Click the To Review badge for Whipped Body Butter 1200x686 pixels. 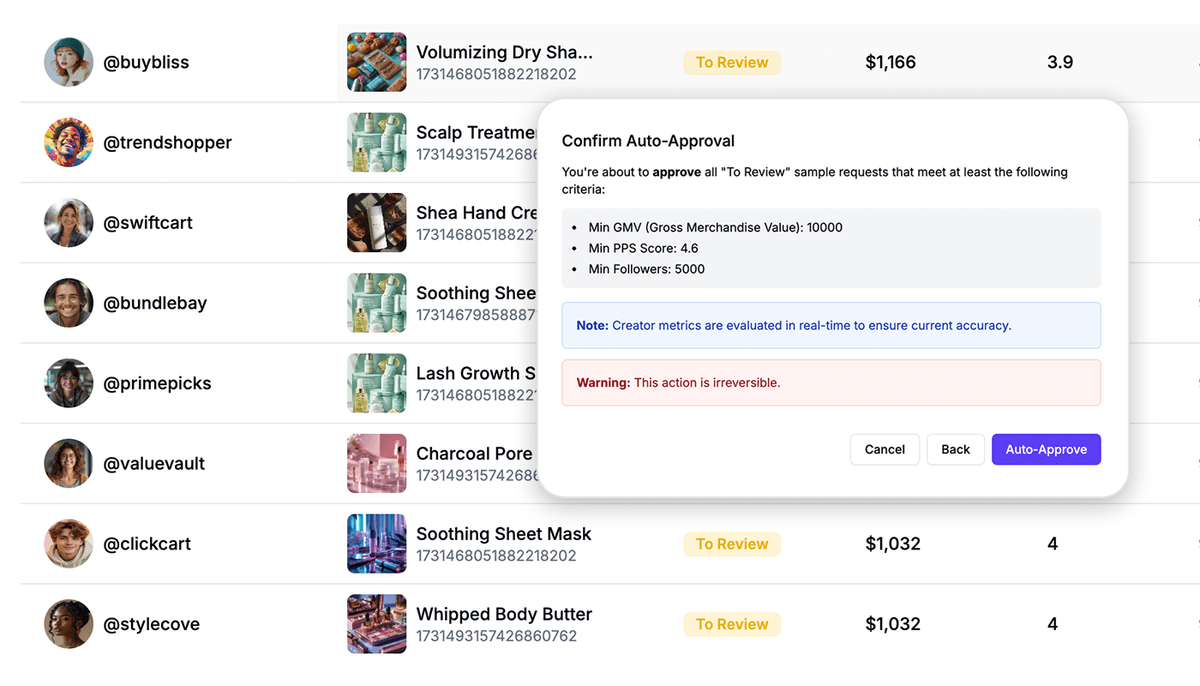pyautogui.click(x=732, y=623)
